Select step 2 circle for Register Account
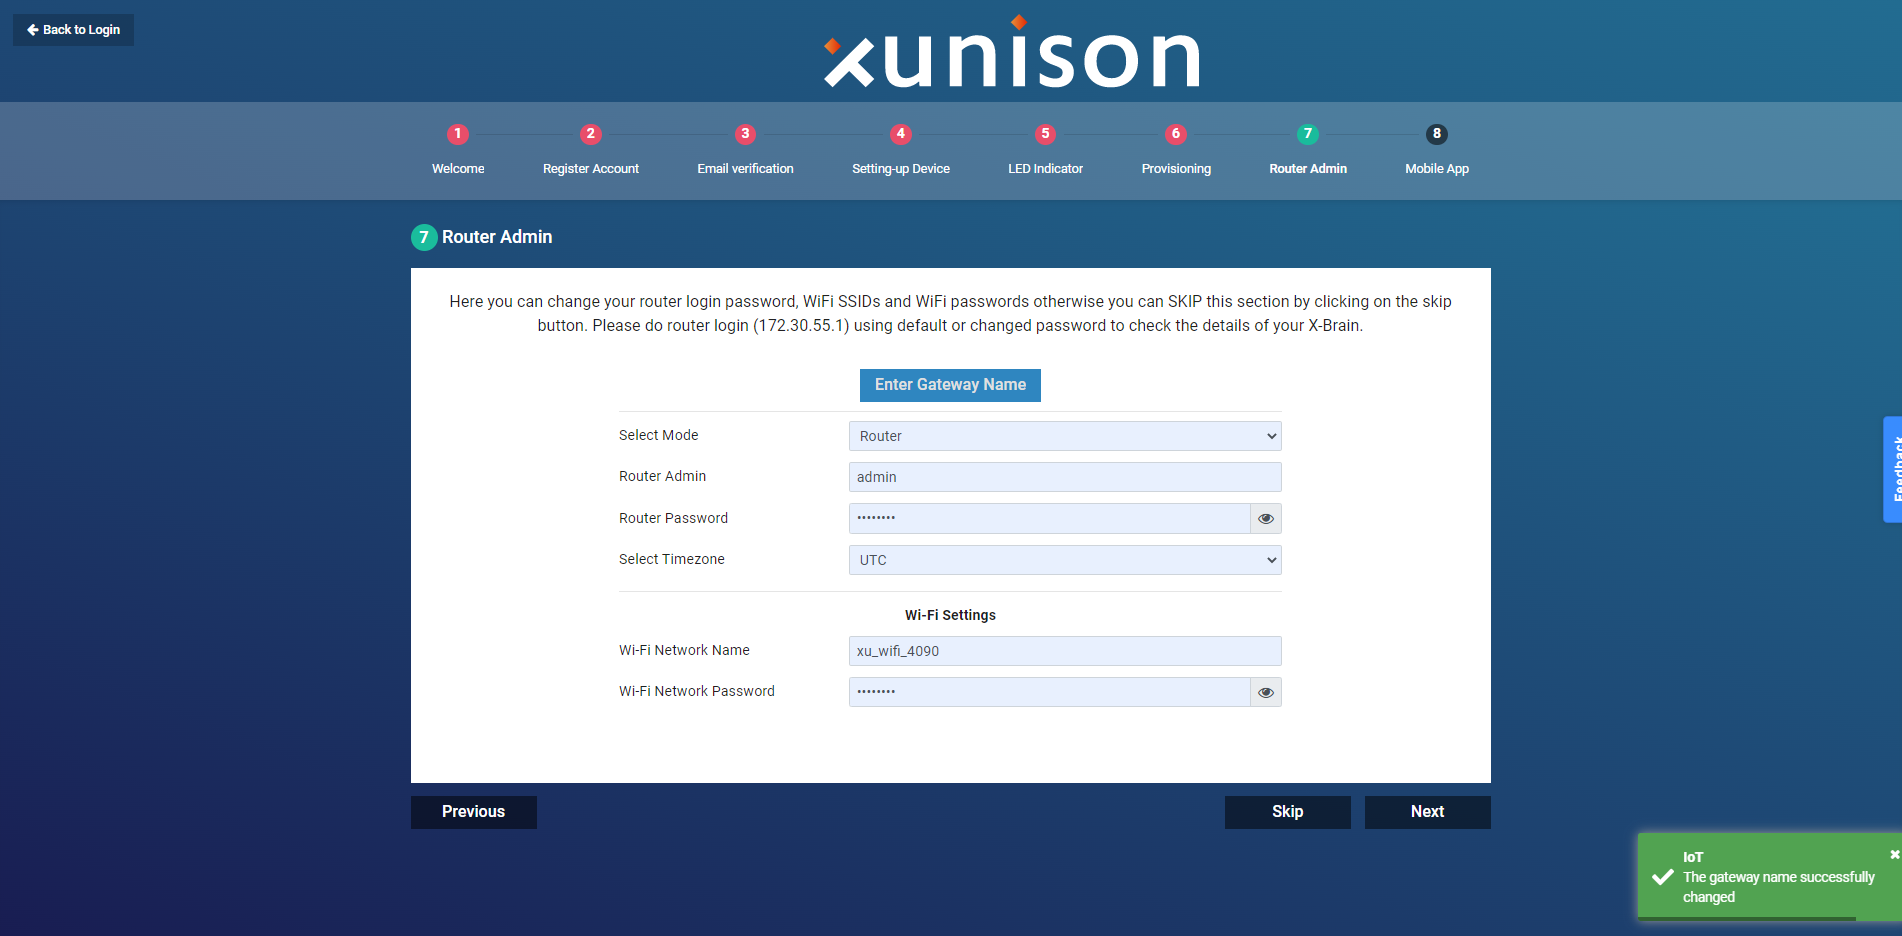1902x936 pixels. pyautogui.click(x=591, y=134)
